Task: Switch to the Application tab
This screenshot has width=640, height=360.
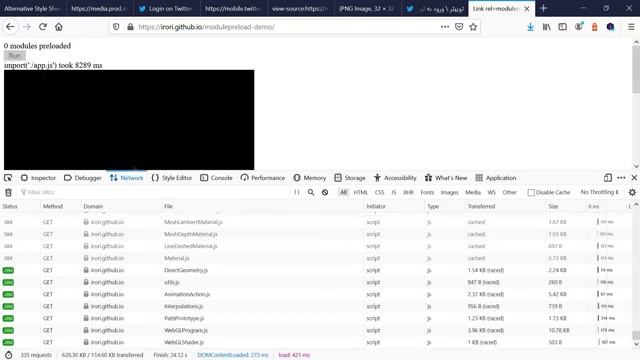Action: (x=496, y=178)
